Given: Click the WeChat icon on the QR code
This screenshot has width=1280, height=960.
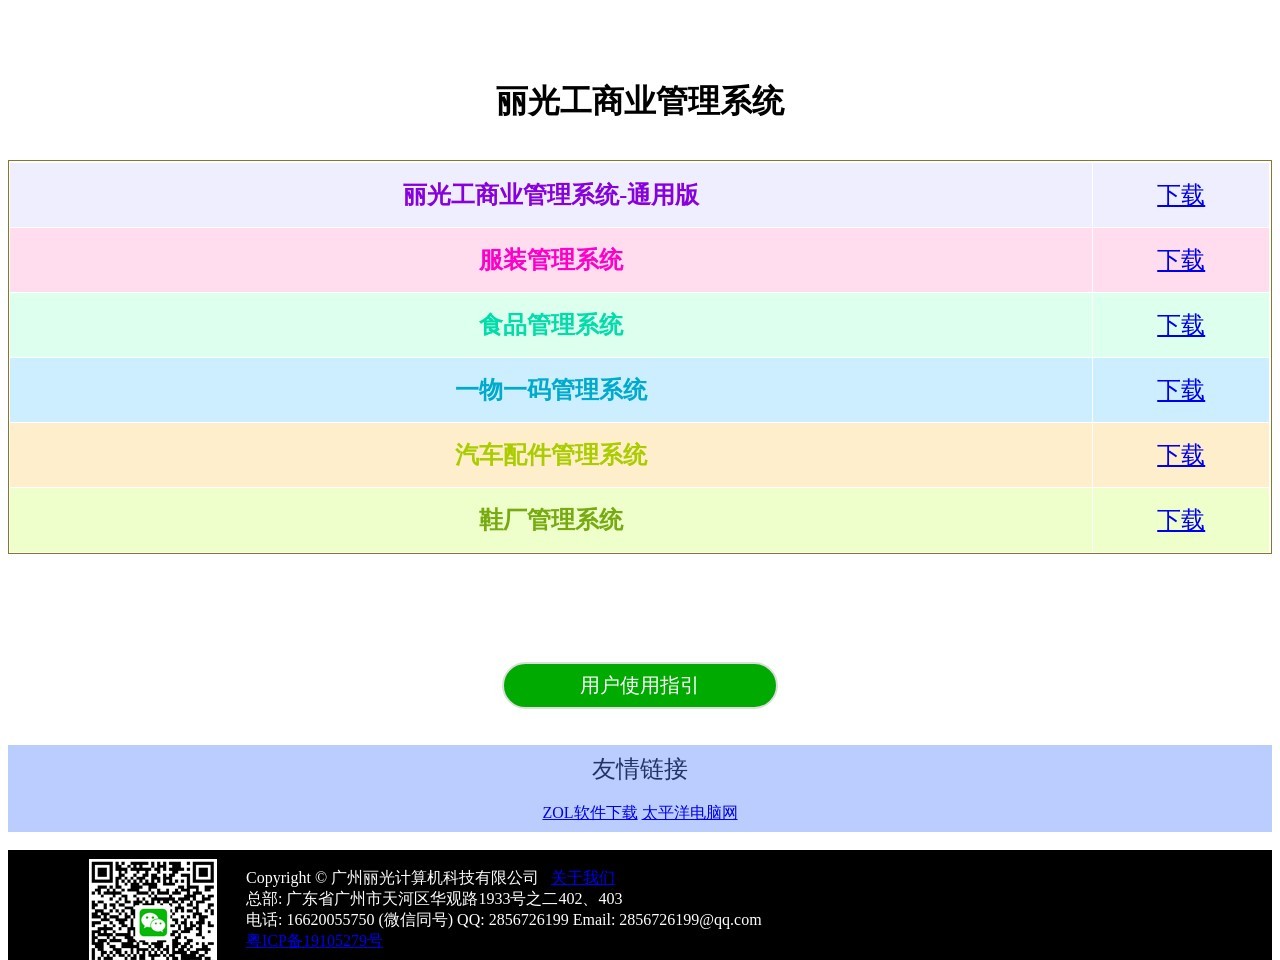Looking at the screenshot, I should pos(152,923).
